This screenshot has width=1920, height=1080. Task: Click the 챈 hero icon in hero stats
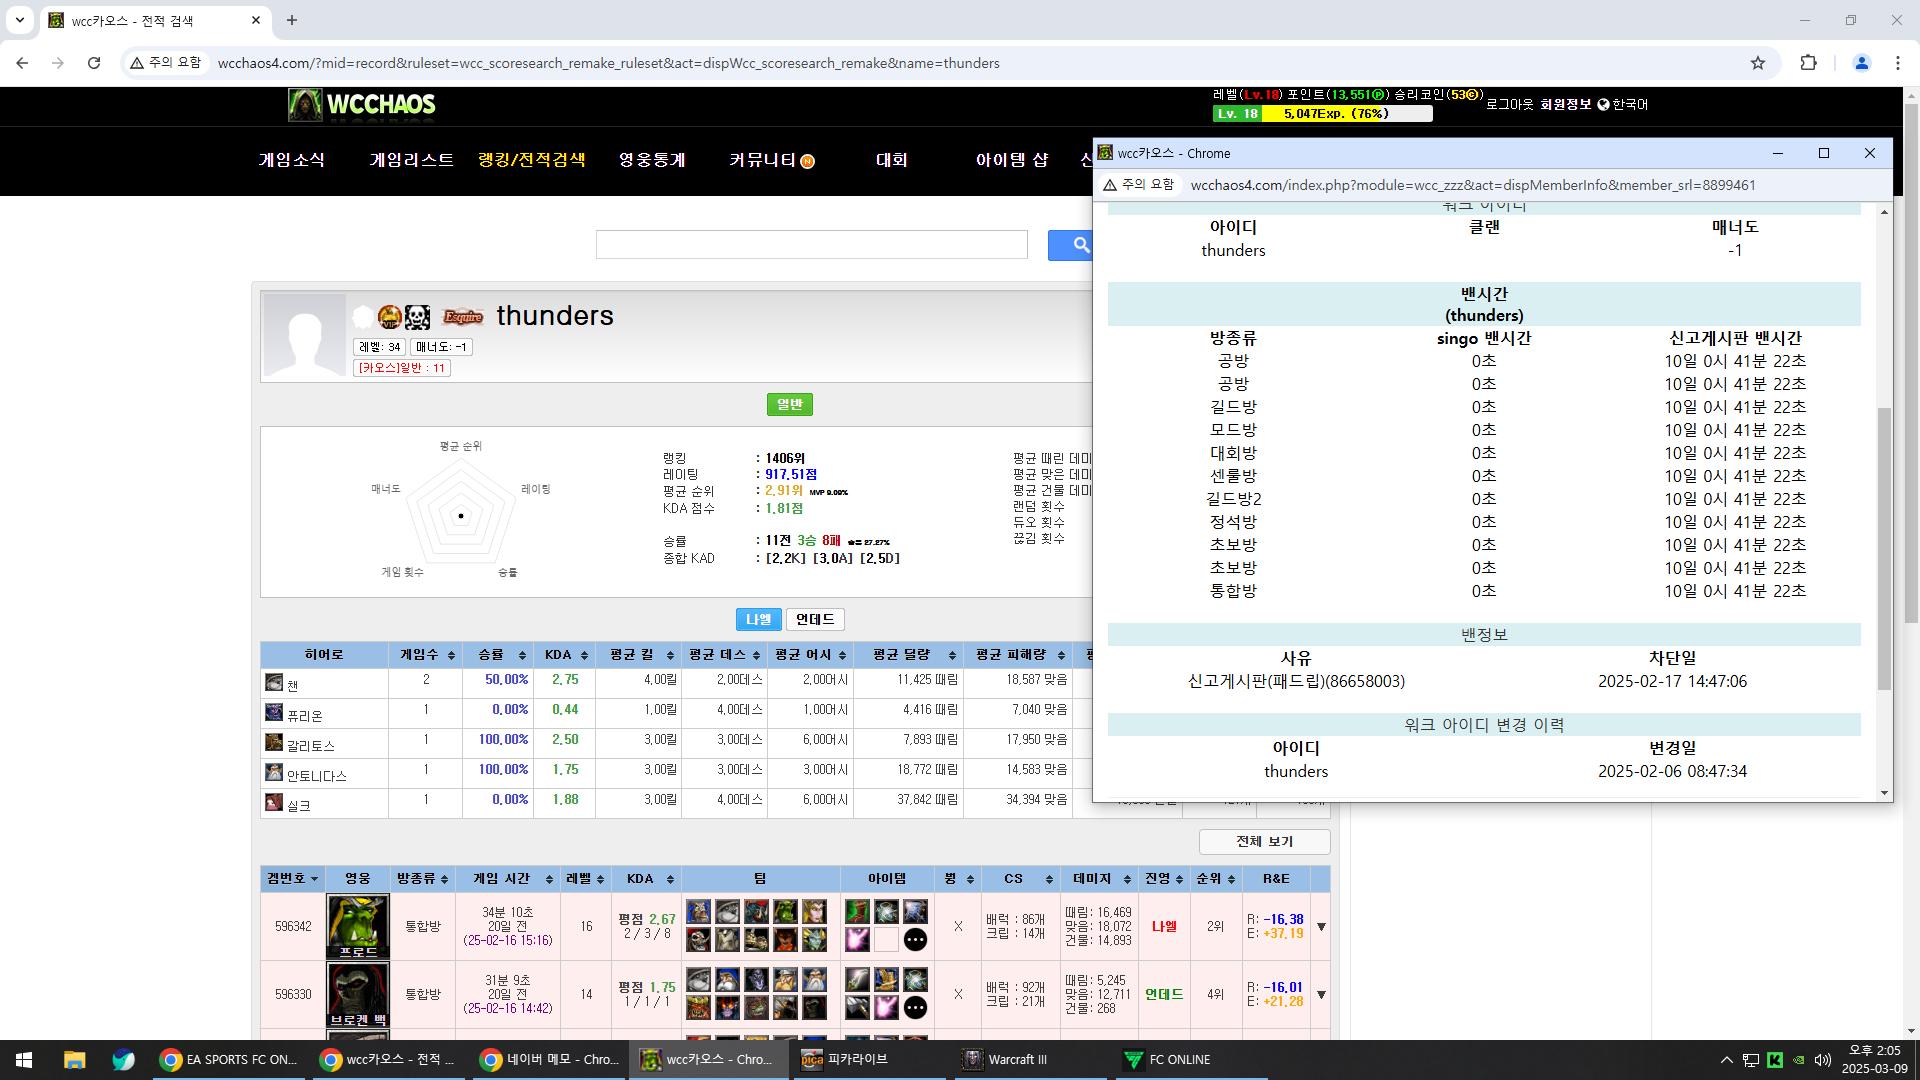pos(274,682)
